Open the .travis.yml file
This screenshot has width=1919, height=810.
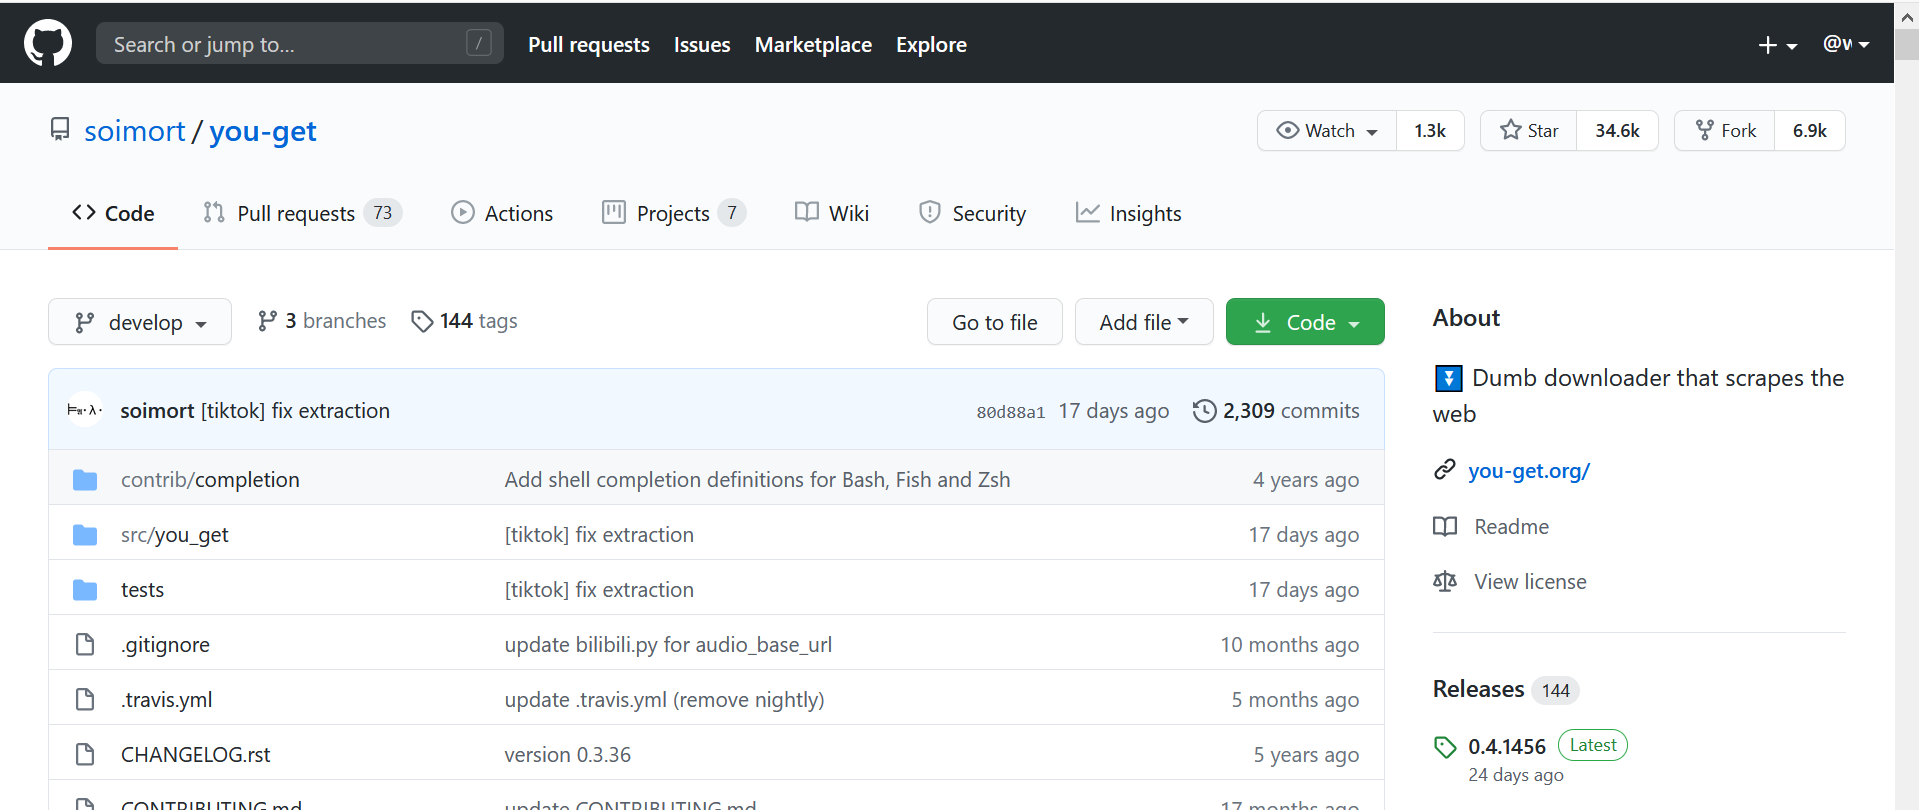pos(166,700)
